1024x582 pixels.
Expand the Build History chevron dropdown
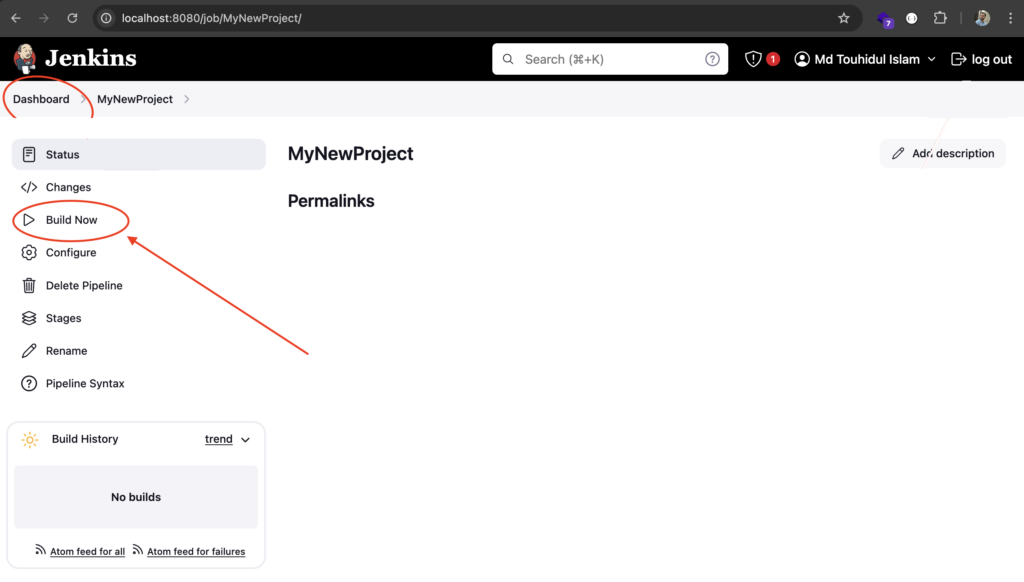click(x=246, y=440)
